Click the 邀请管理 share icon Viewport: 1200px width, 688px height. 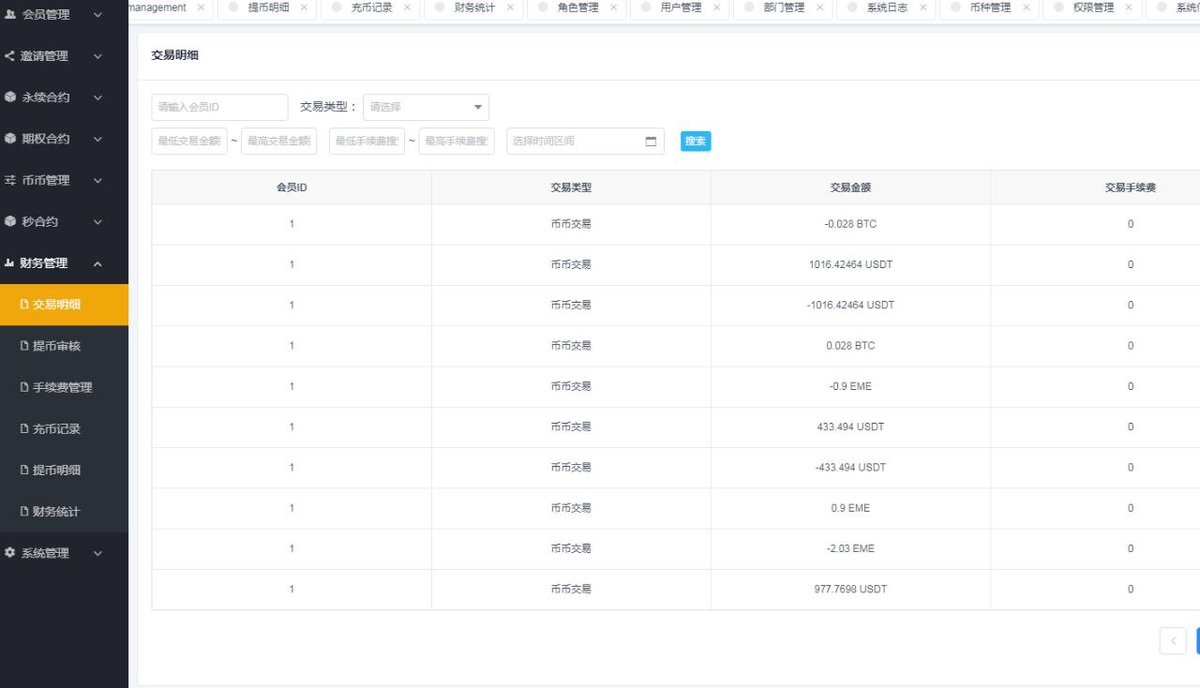(x=10, y=56)
